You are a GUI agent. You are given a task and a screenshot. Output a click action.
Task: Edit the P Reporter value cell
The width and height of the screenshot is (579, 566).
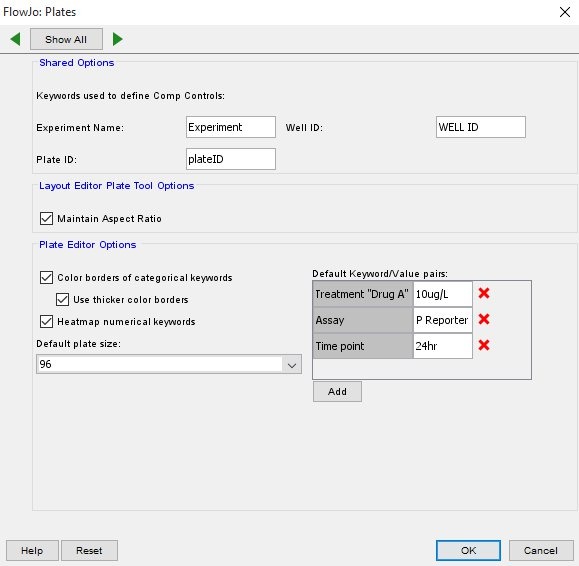443,320
